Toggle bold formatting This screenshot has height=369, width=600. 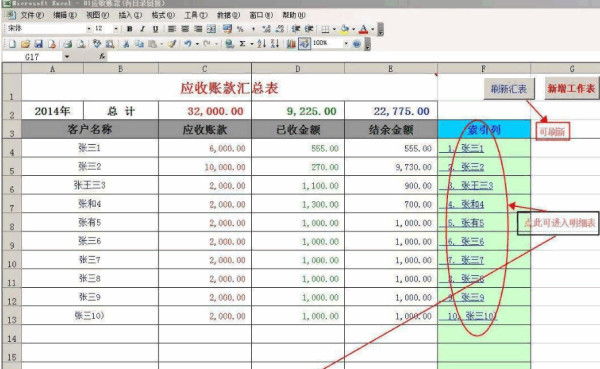tap(130, 29)
